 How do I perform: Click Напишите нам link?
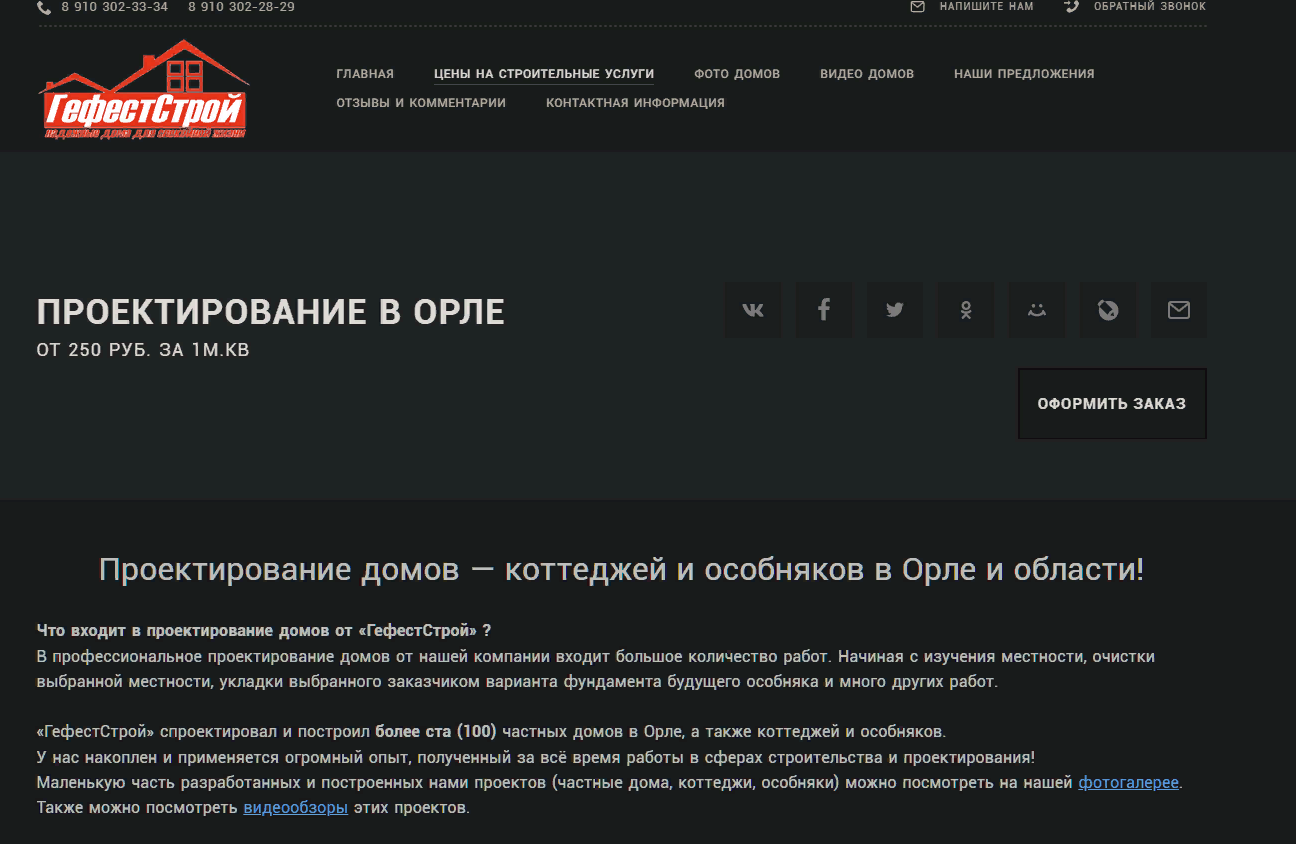click(985, 7)
